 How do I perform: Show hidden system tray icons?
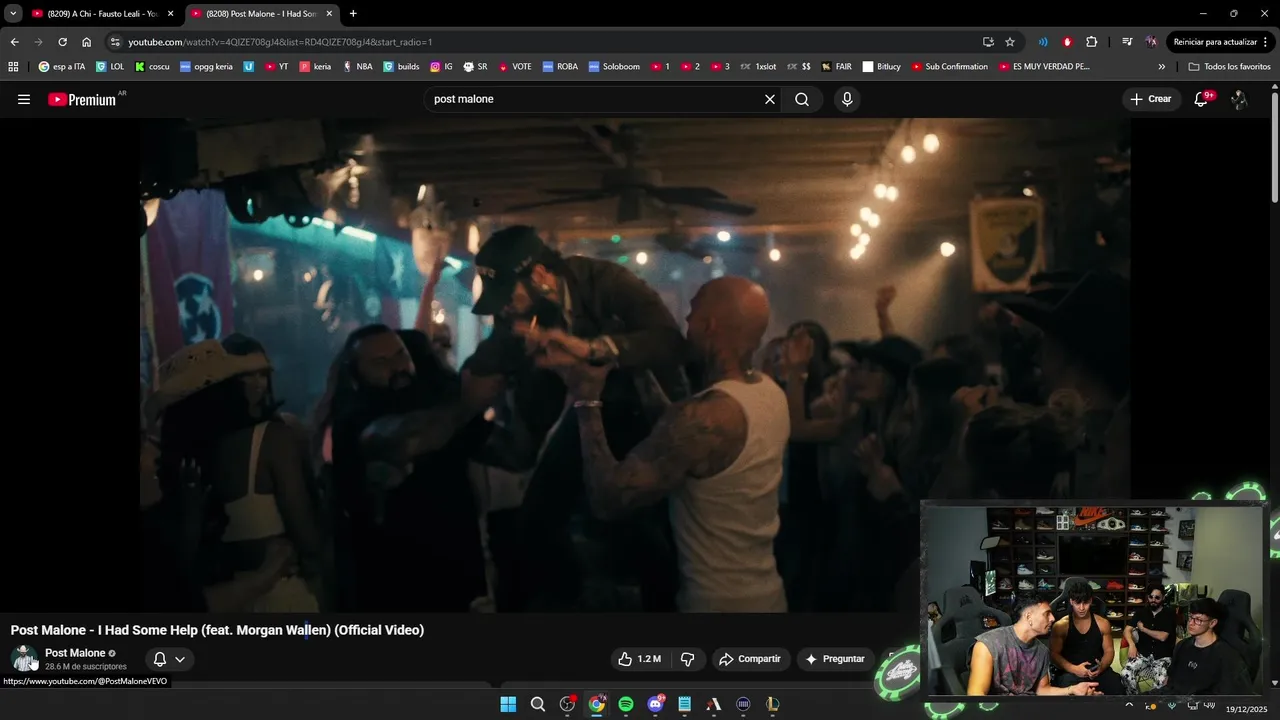tap(1130, 704)
